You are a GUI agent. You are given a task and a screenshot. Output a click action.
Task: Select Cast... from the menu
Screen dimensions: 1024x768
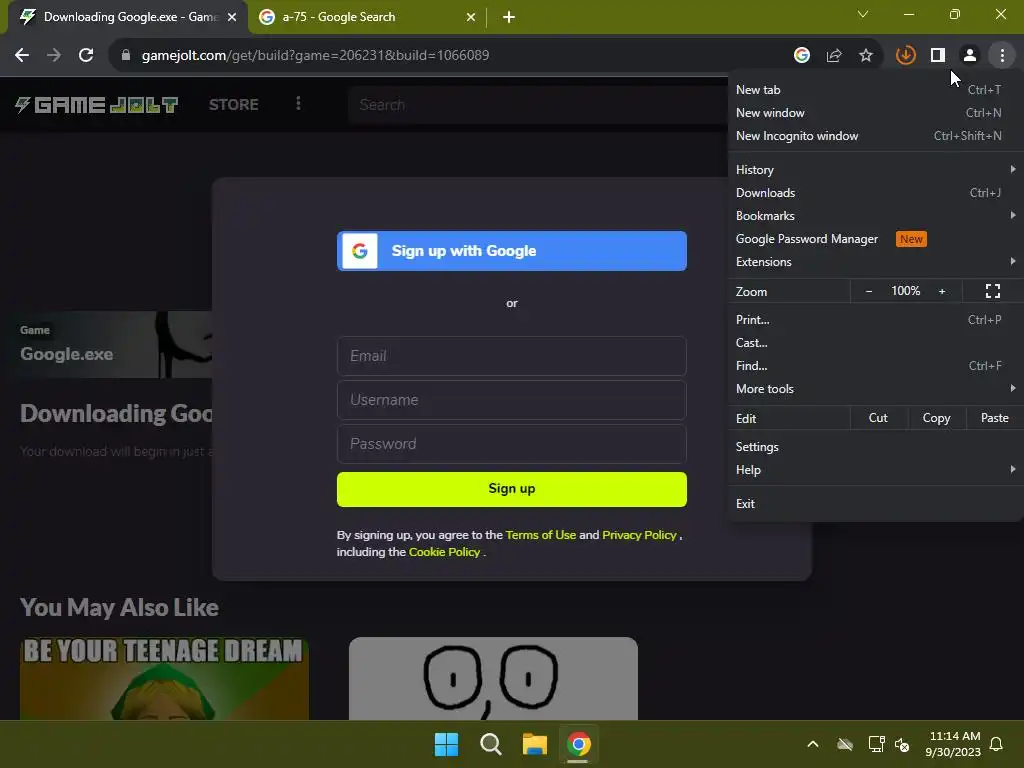pos(875,342)
